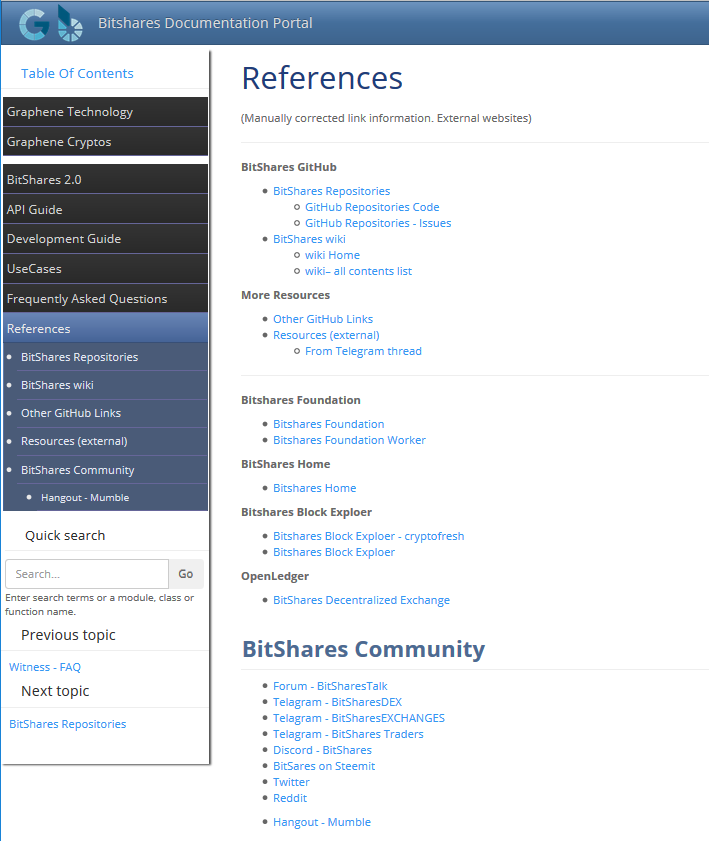Open wiki Home link
The height and width of the screenshot is (841, 709).
333,255
